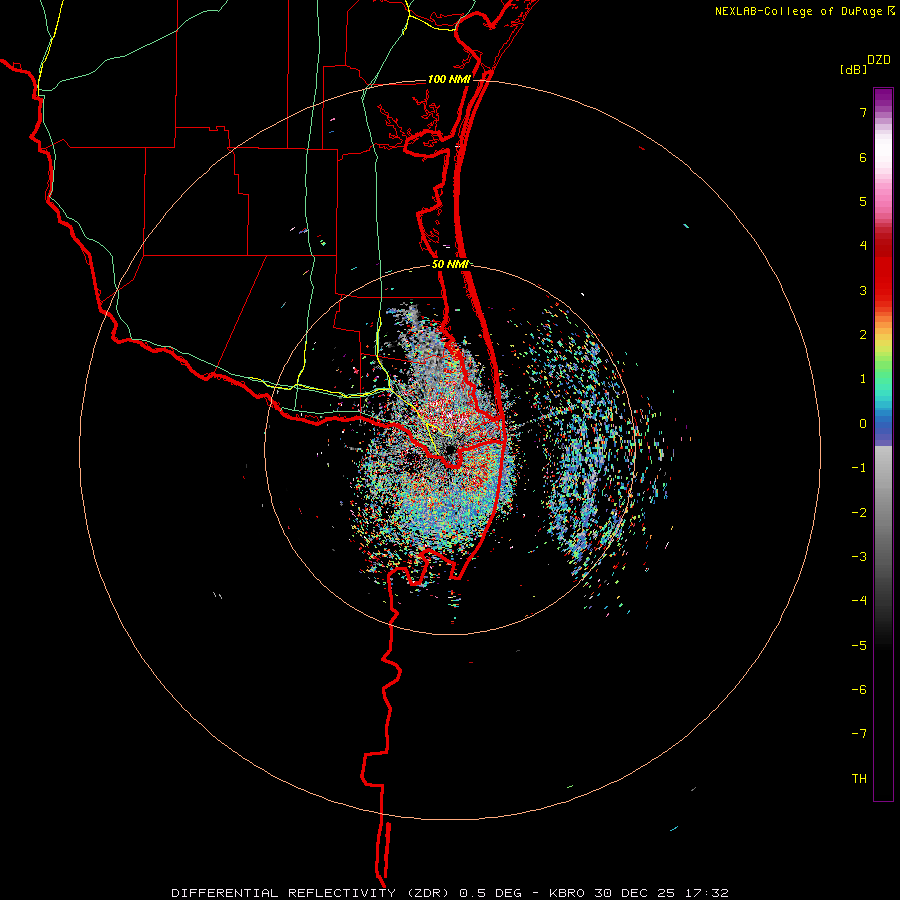Click the 50 NMI range ring label
Image resolution: width=900 pixels, height=900 pixels.
click(451, 265)
